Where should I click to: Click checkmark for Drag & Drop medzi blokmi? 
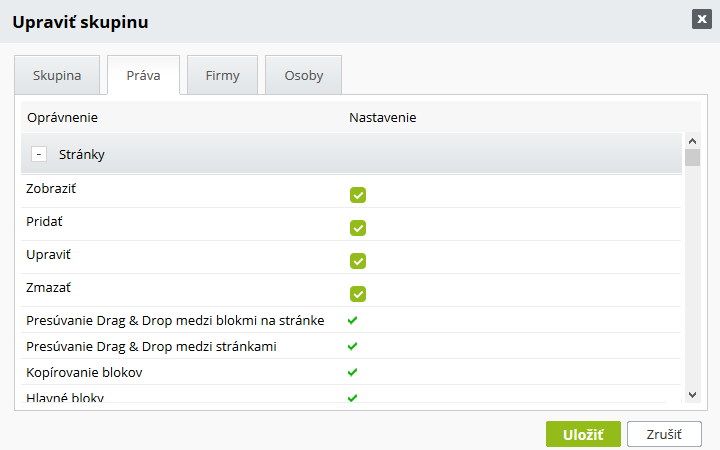[352, 320]
